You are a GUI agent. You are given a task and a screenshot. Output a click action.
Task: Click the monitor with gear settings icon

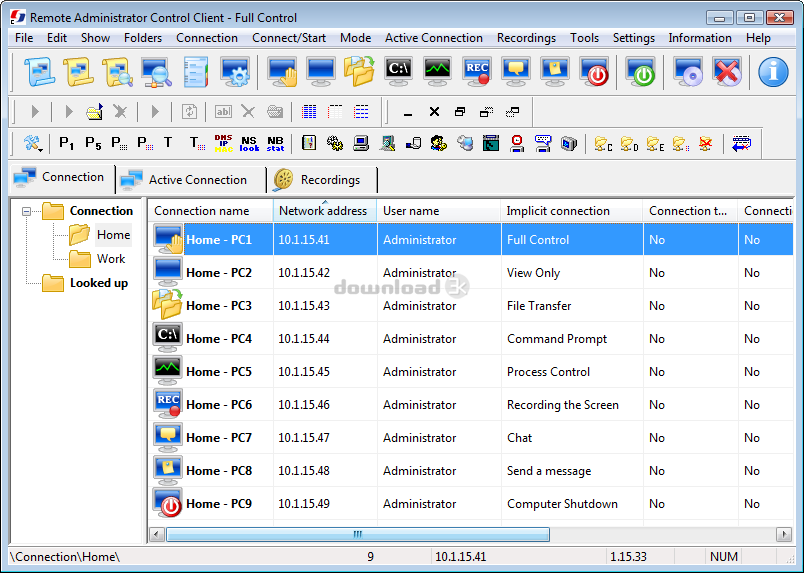(235, 72)
